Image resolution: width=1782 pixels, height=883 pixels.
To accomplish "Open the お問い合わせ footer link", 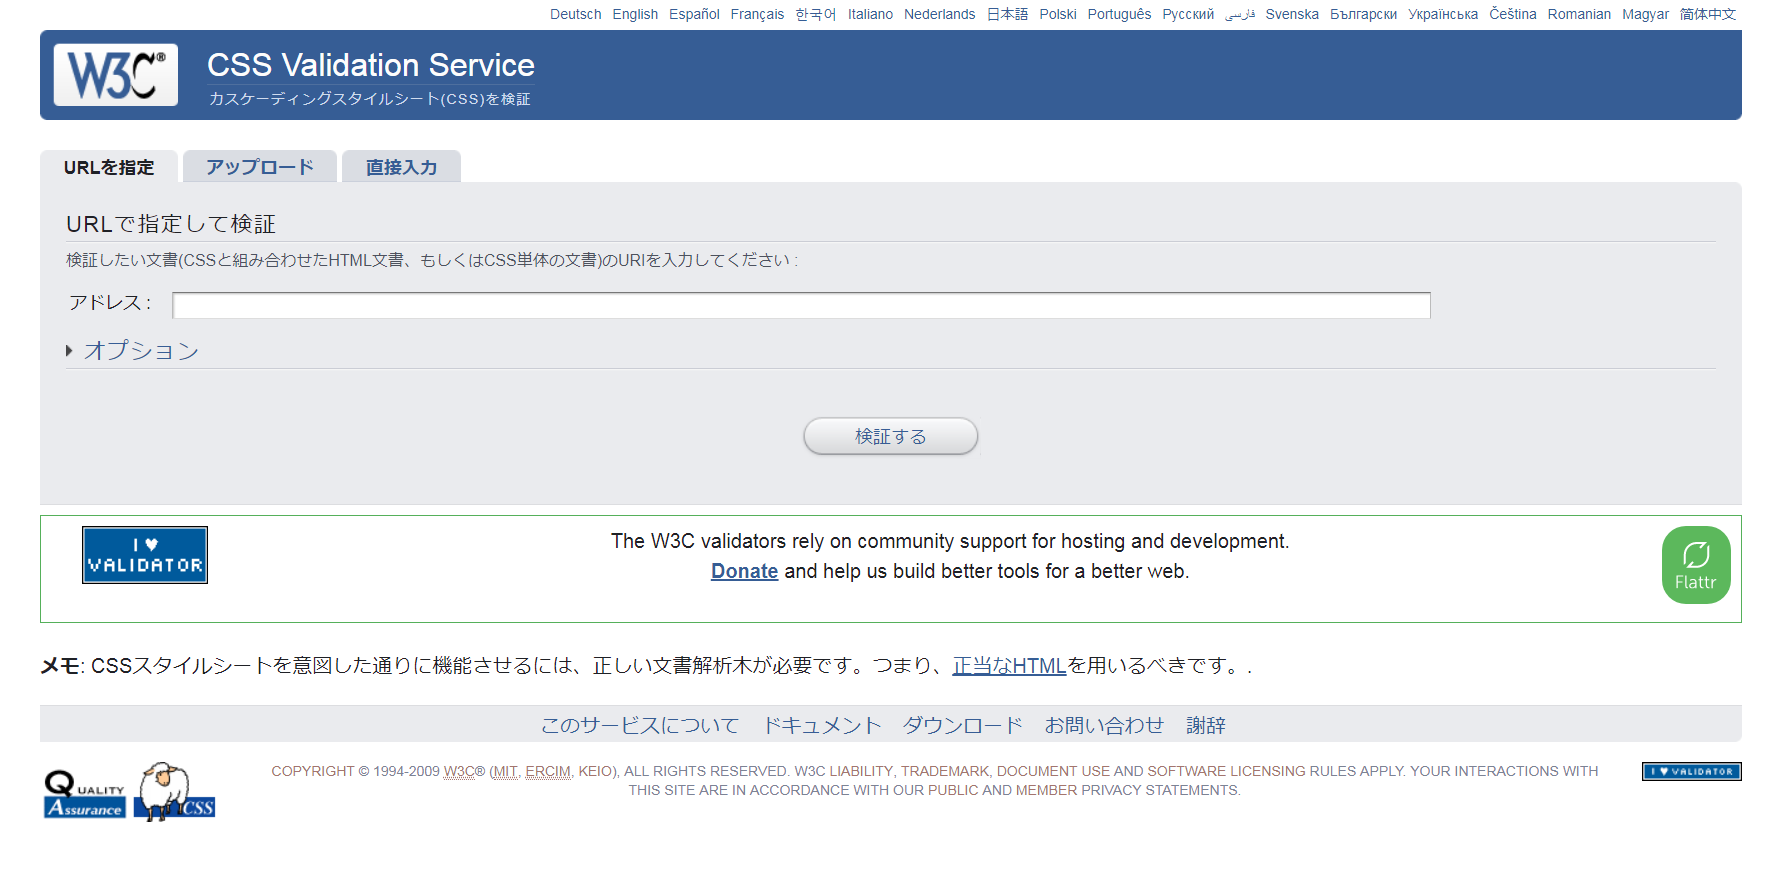I will (1104, 725).
